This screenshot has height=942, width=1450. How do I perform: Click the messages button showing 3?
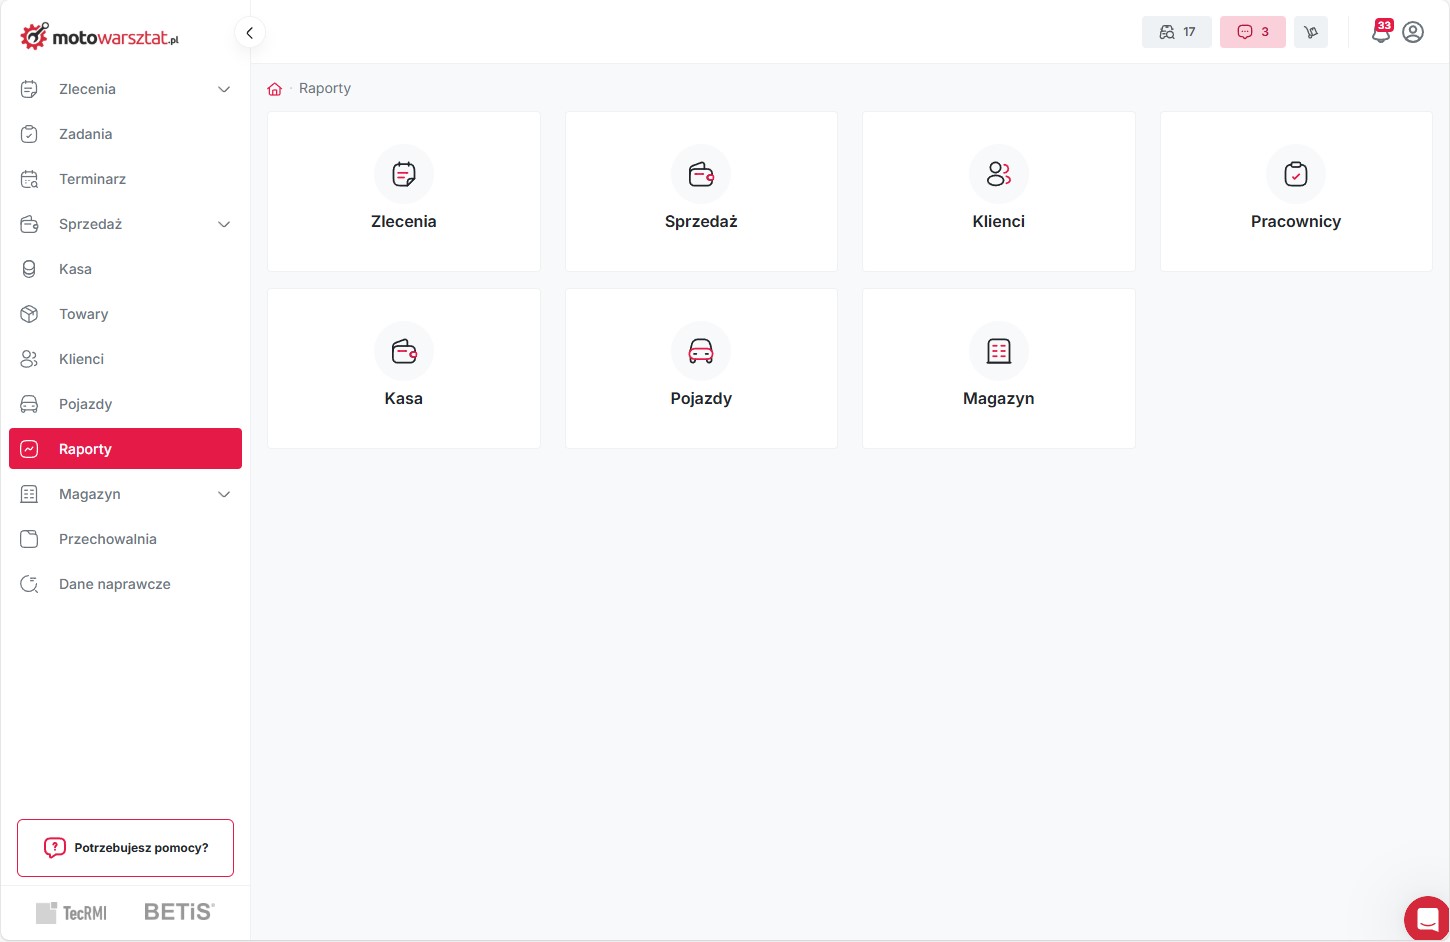(x=1252, y=32)
